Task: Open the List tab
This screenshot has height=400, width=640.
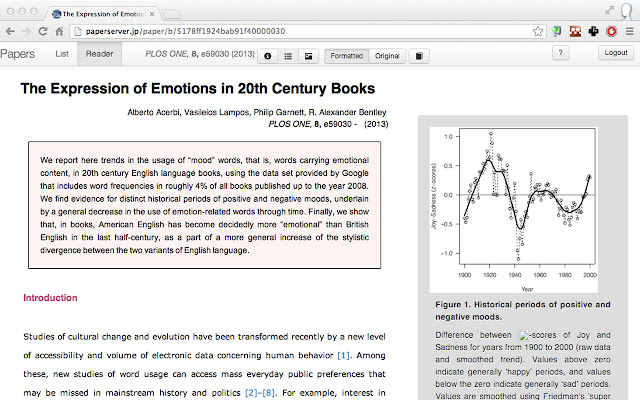Action: pos(62,54)
